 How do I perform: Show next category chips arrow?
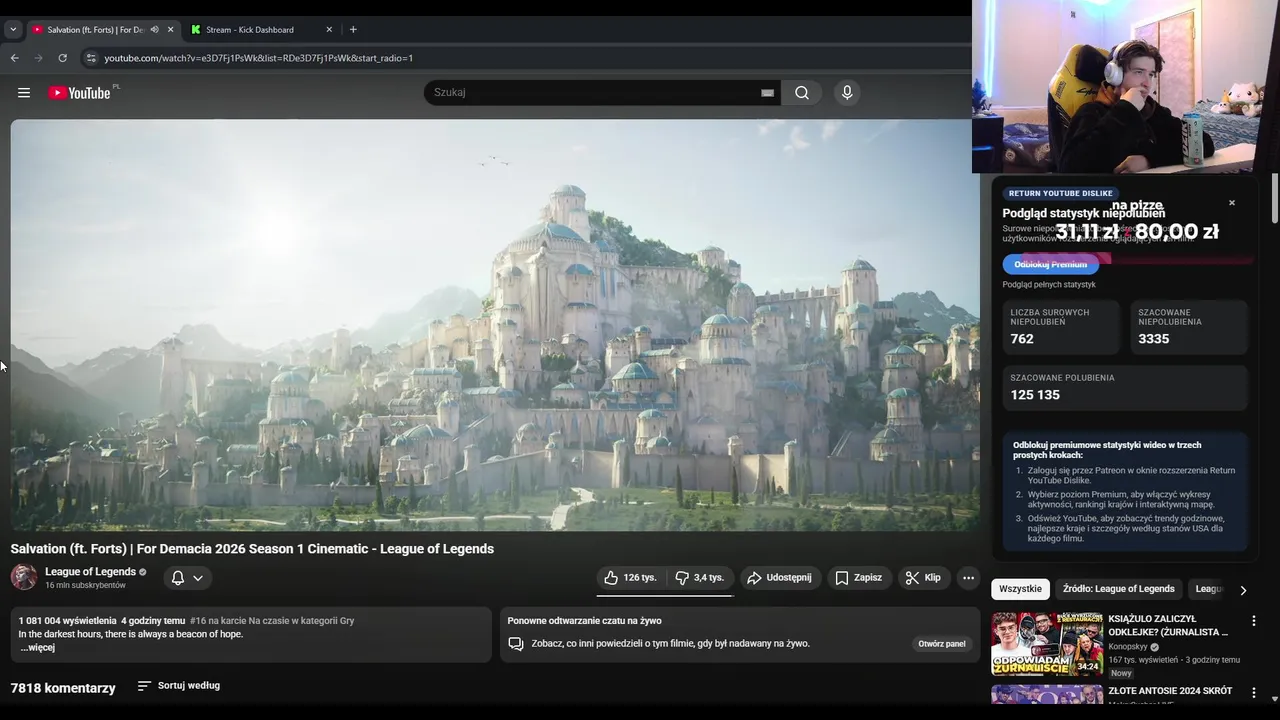pos(1243,590)
